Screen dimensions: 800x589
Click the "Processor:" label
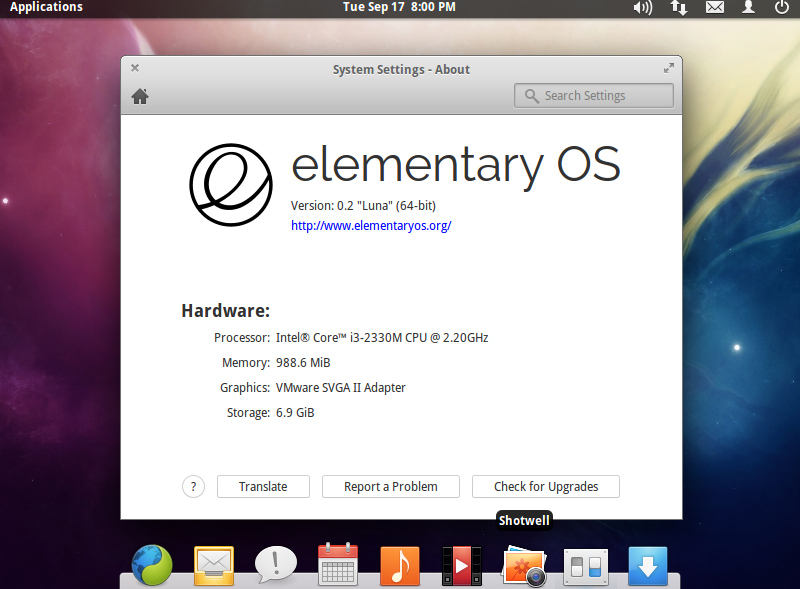pyautogui.click(x=242, y=338)
